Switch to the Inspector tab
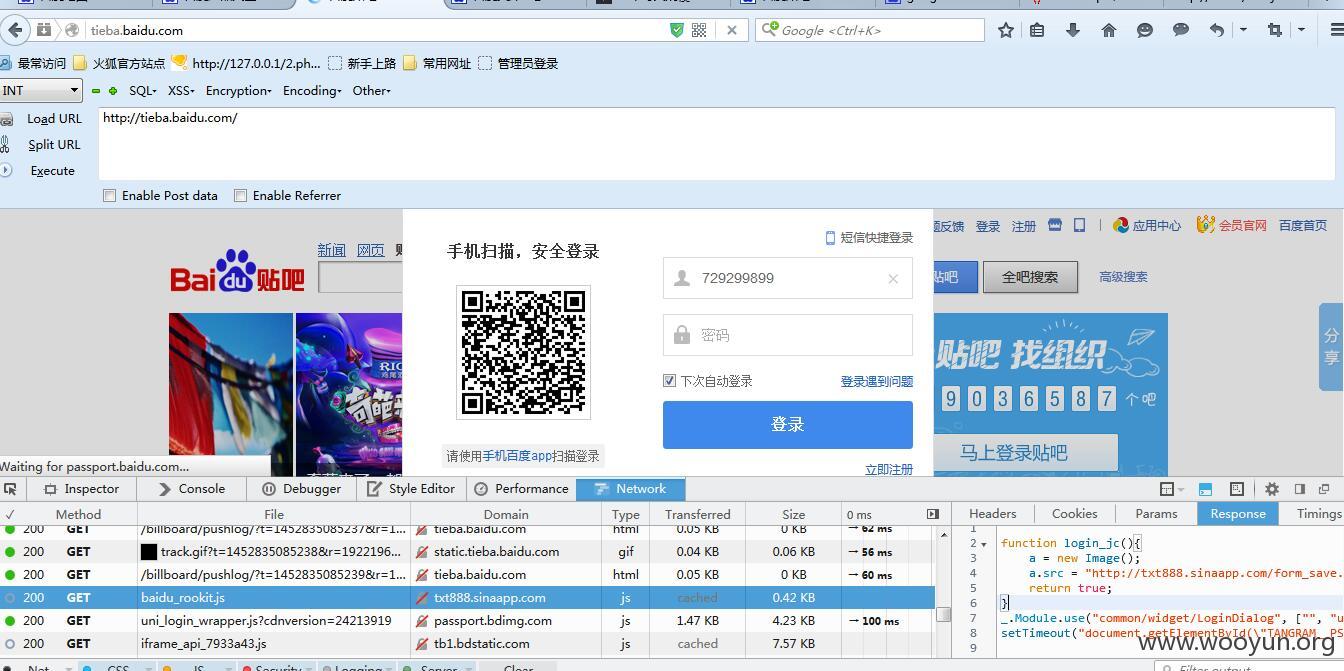The width and height of the screenshot is (1344, 671). (81, 489)
